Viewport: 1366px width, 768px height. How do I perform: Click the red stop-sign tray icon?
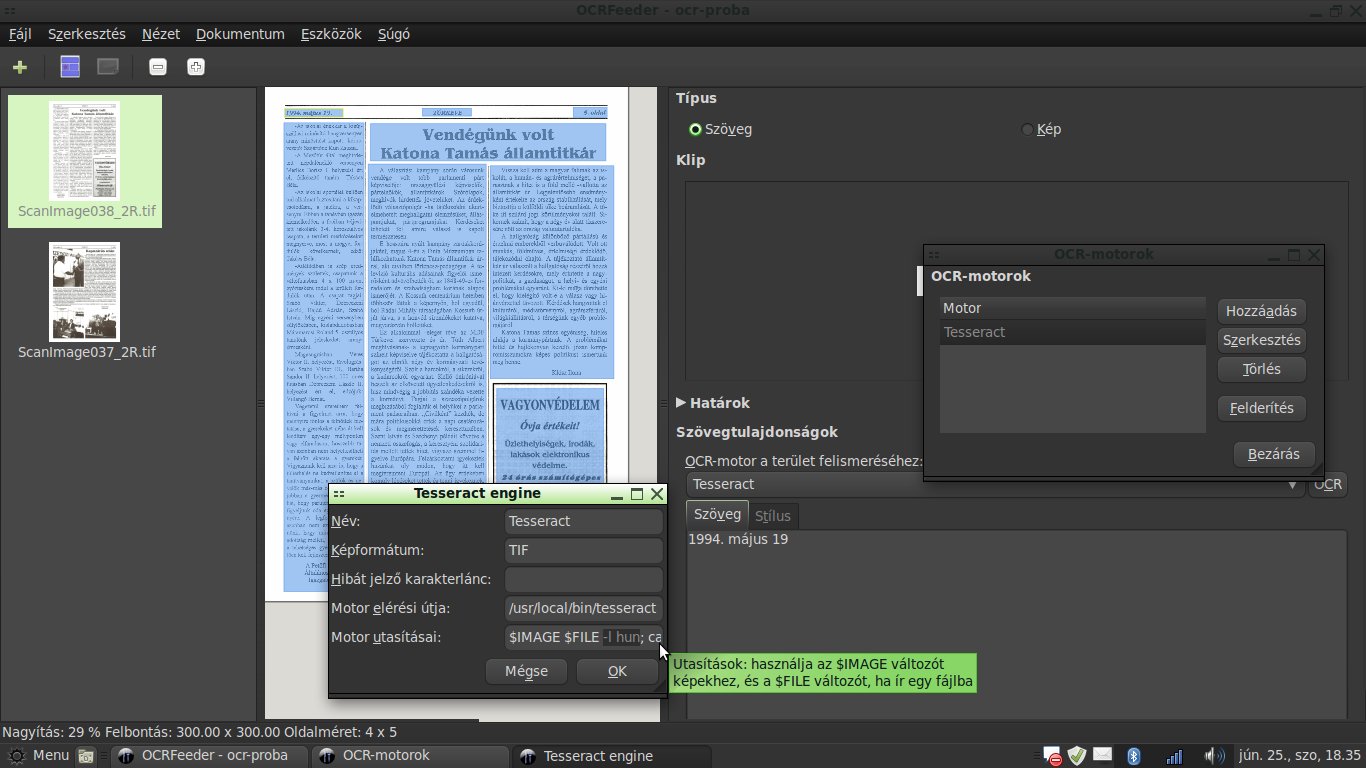(1052, 756)
